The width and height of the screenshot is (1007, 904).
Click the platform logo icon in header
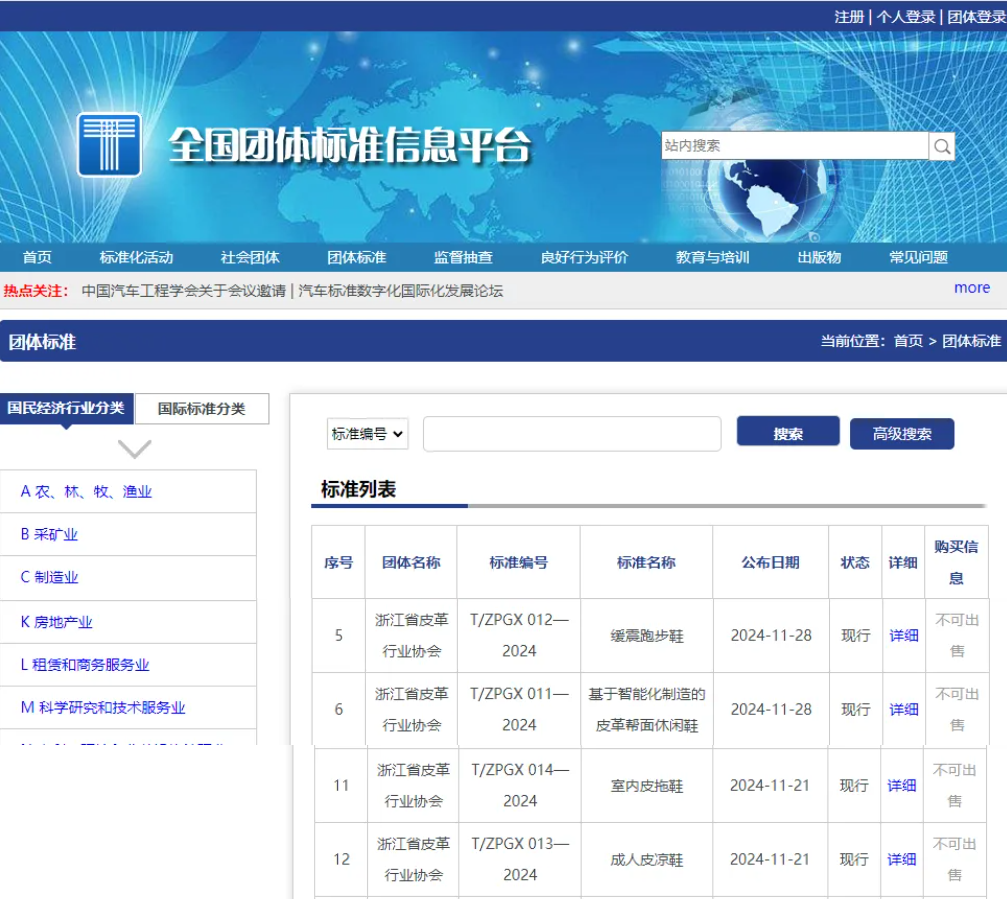[x=109, y=145]
